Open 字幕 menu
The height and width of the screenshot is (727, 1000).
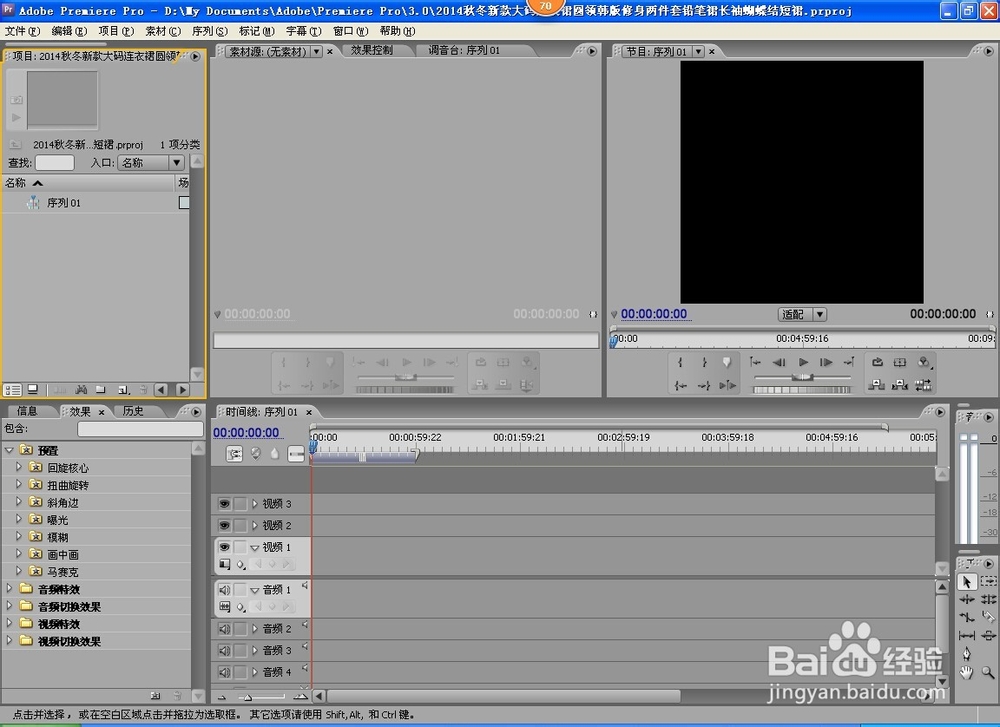(304, 31)
